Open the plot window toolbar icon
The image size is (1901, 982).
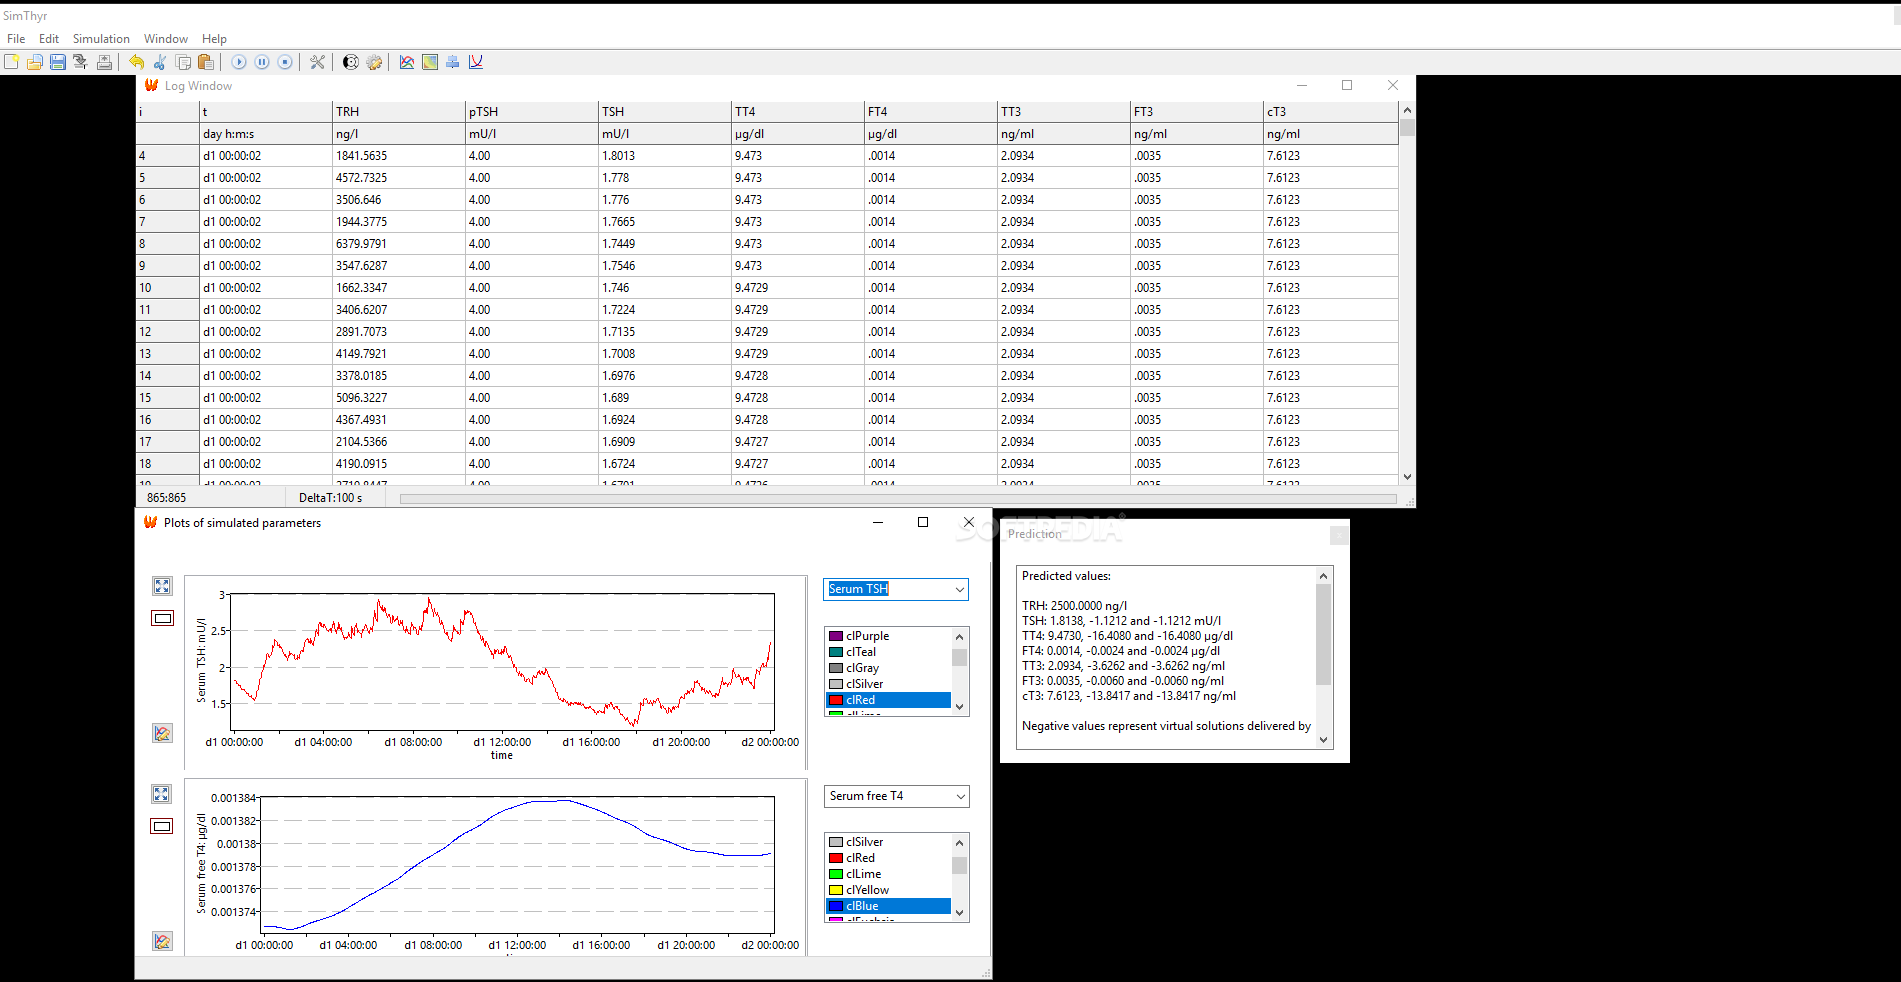pyautogui.click(x=407, y=62)
